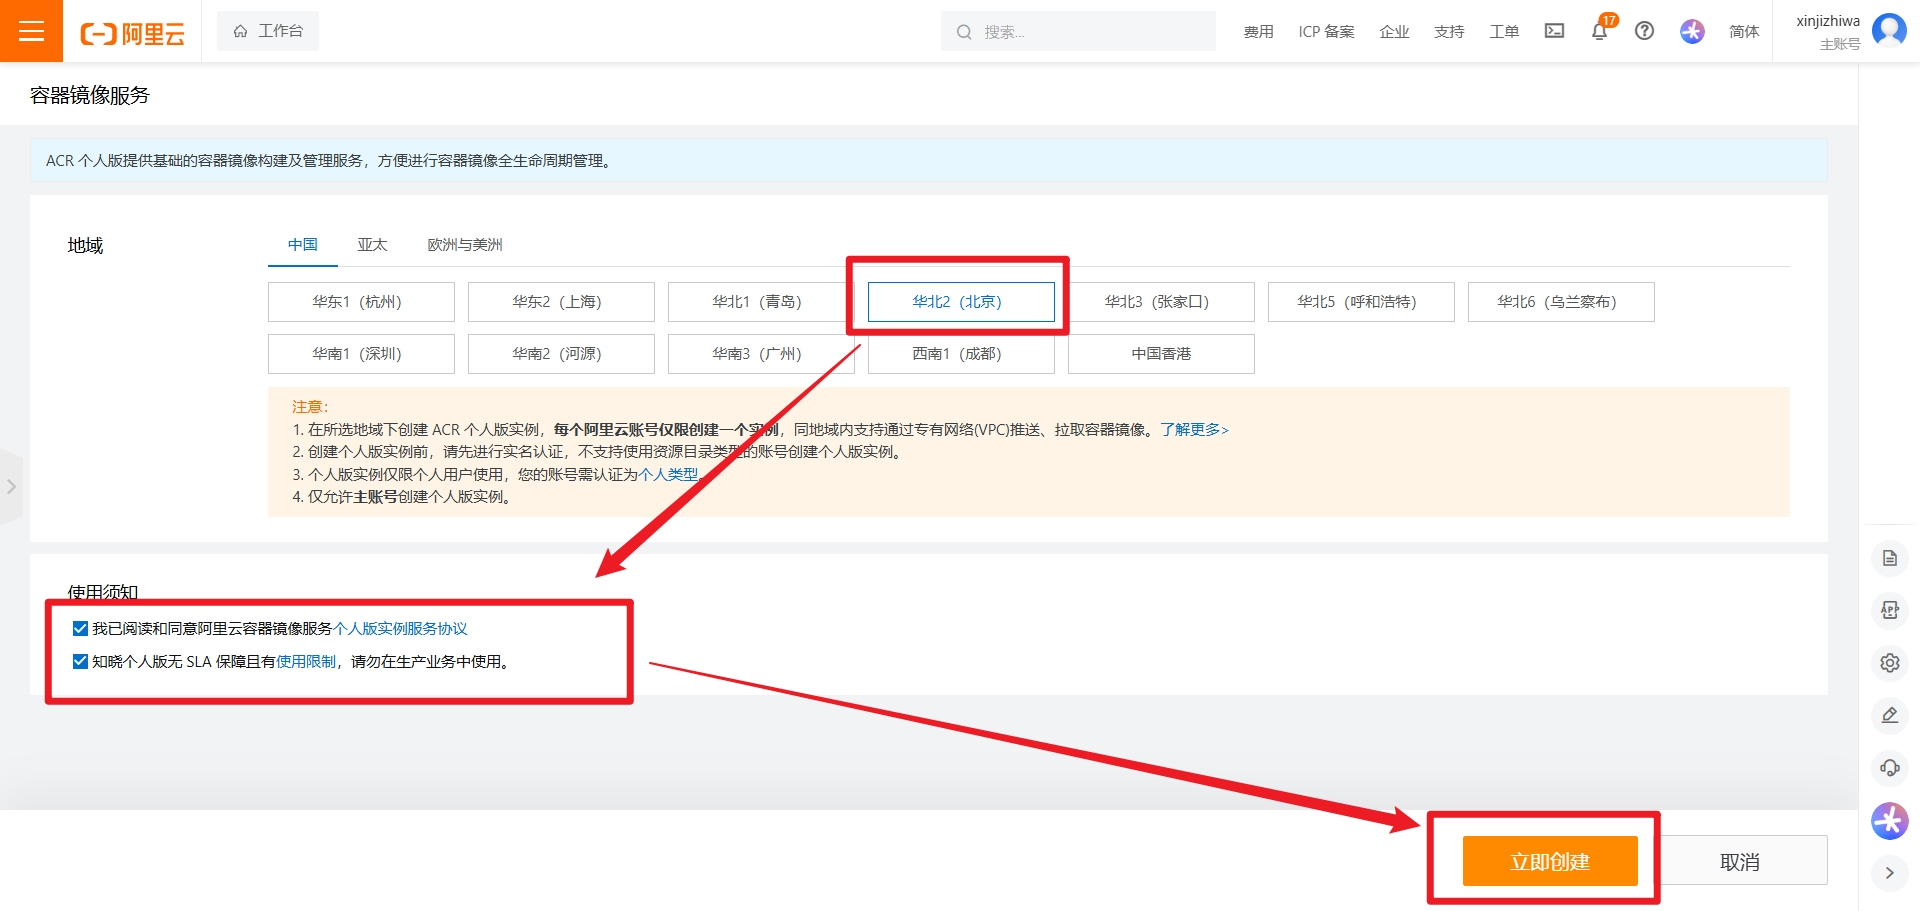Screen dimensions: 1920x911
Task: Select region 华南2 (河源)
Action: (x=561, y=354)
